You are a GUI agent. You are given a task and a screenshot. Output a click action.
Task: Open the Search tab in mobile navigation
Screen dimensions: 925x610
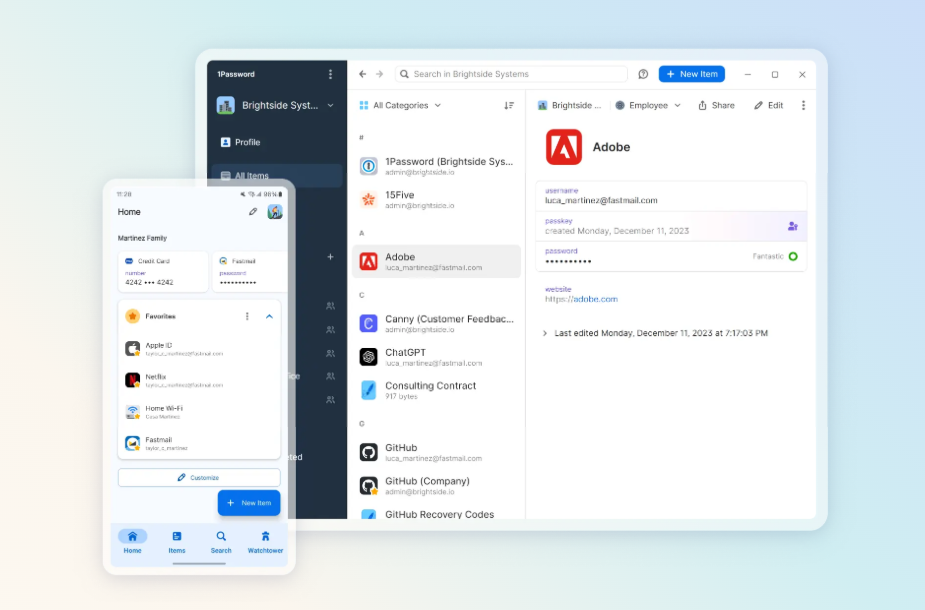tap(221, 541)
